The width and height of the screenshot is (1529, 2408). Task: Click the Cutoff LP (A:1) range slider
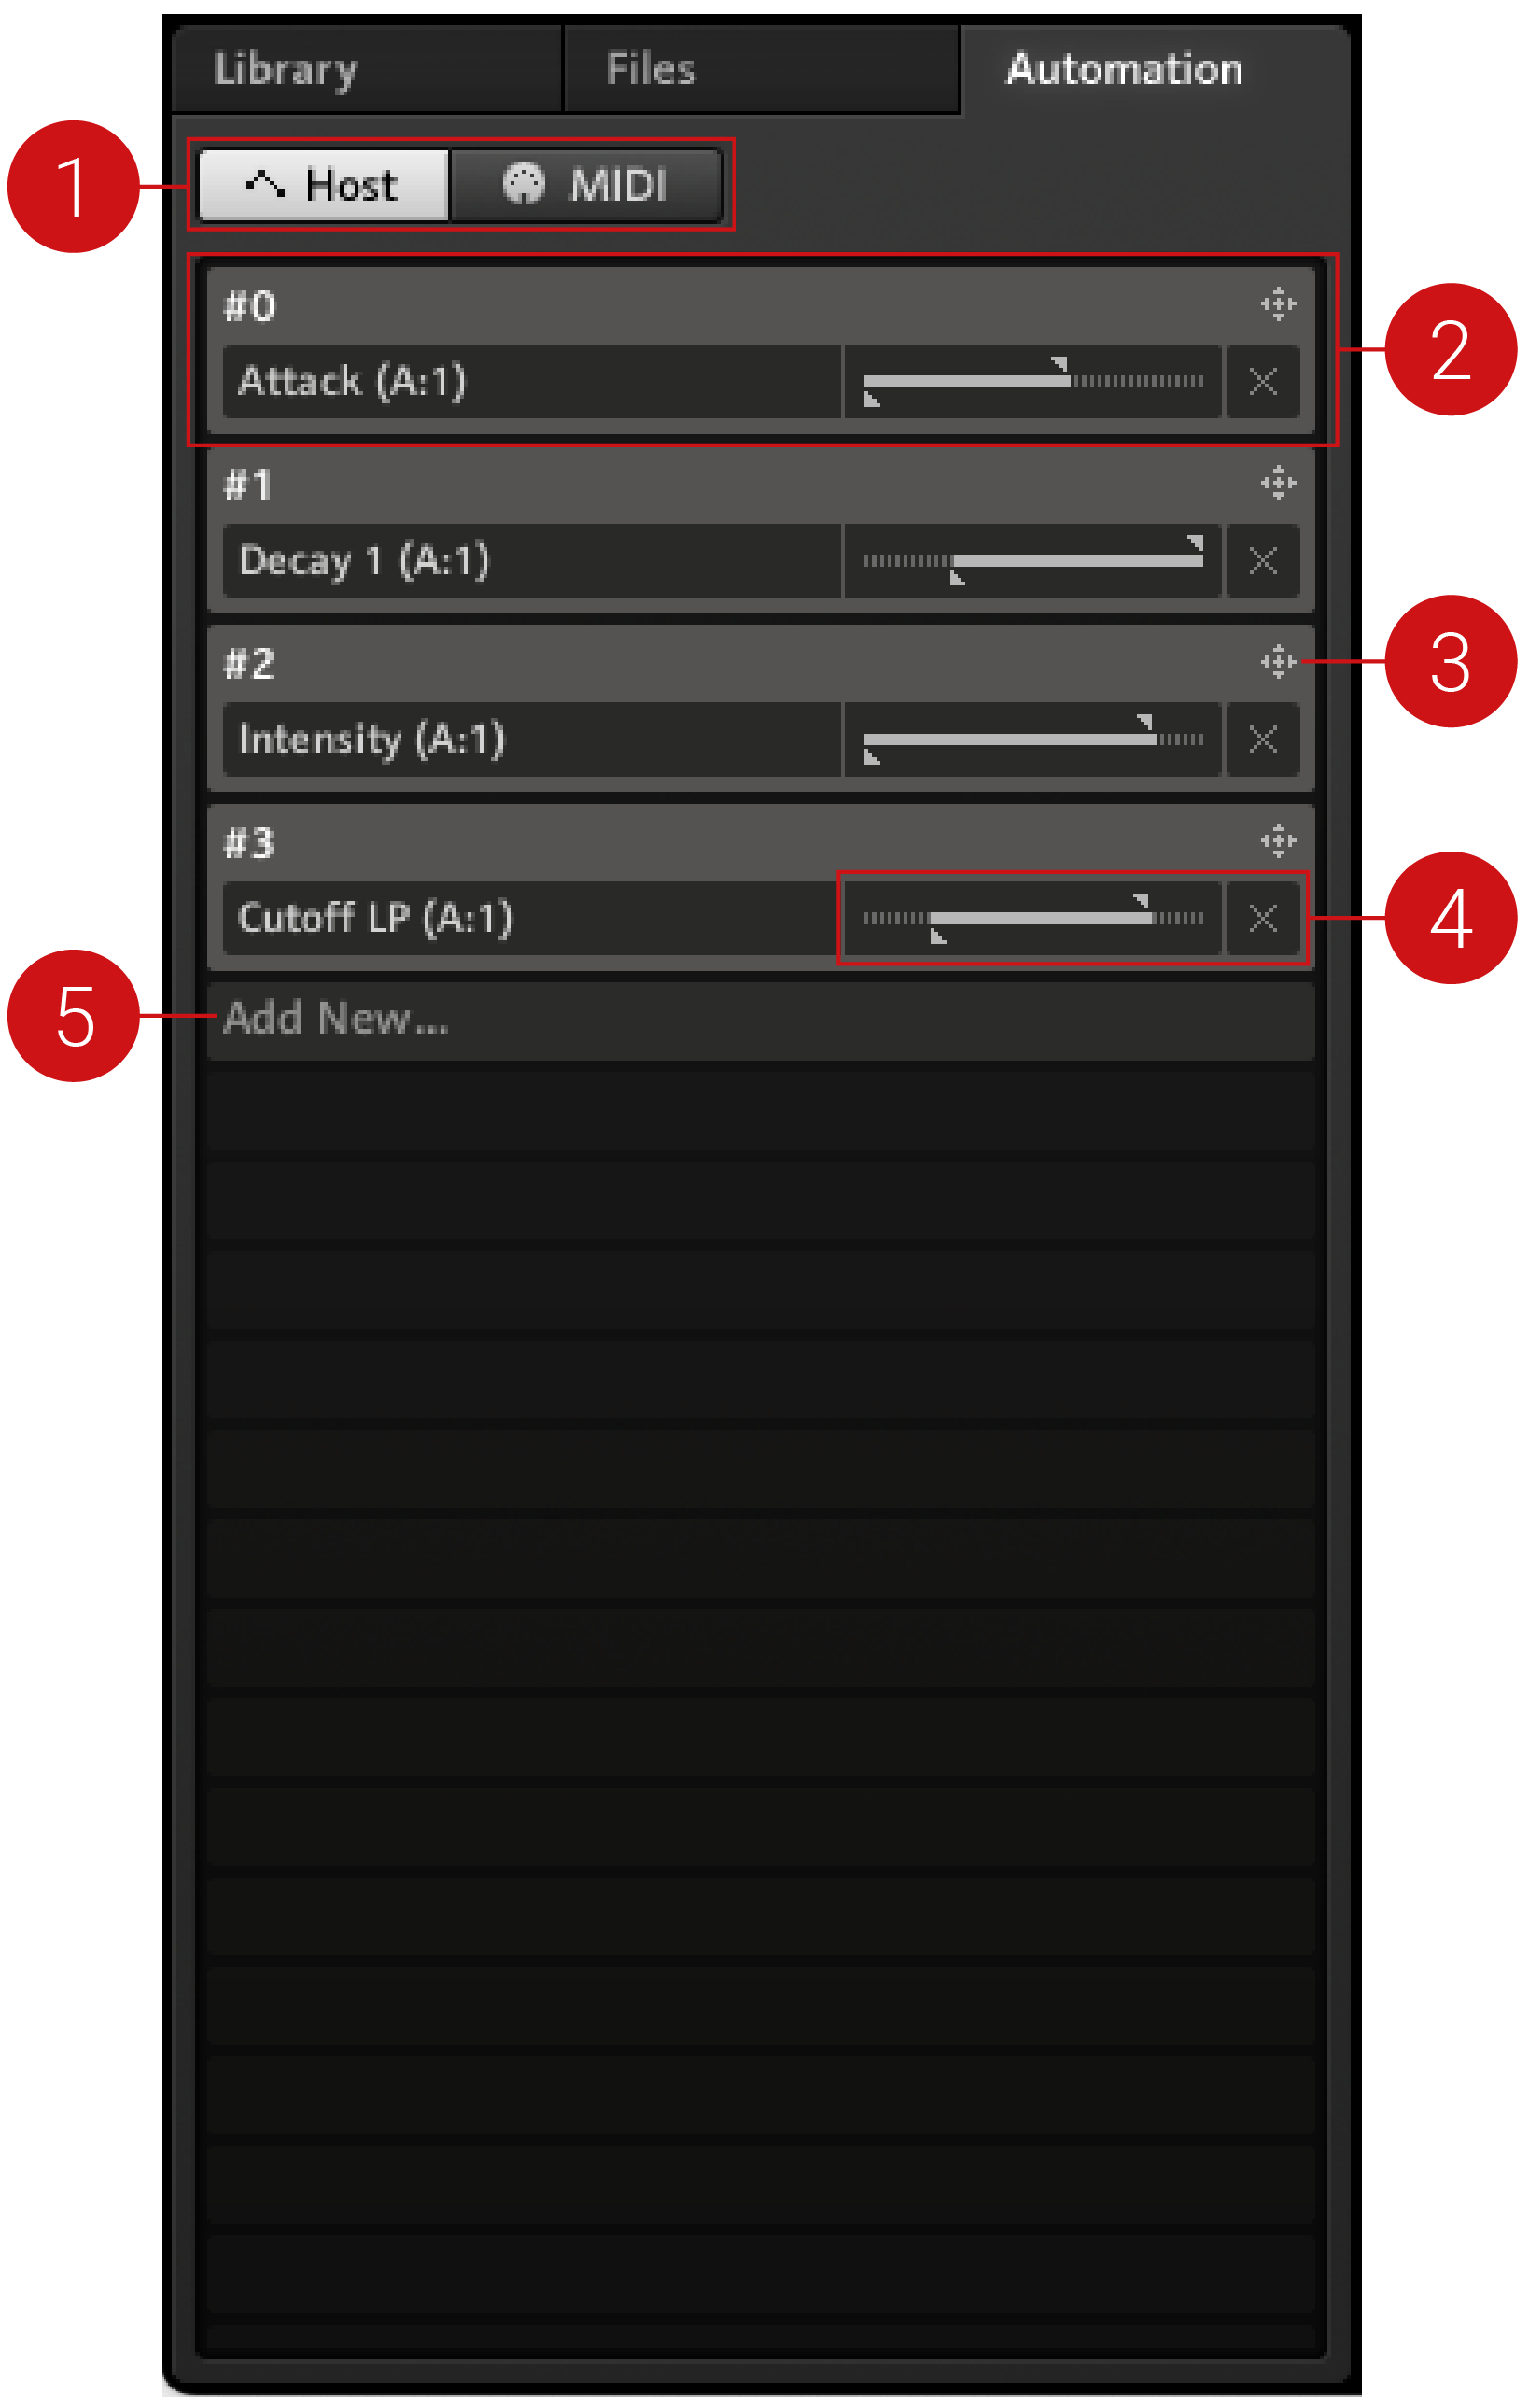[1033, 918]
